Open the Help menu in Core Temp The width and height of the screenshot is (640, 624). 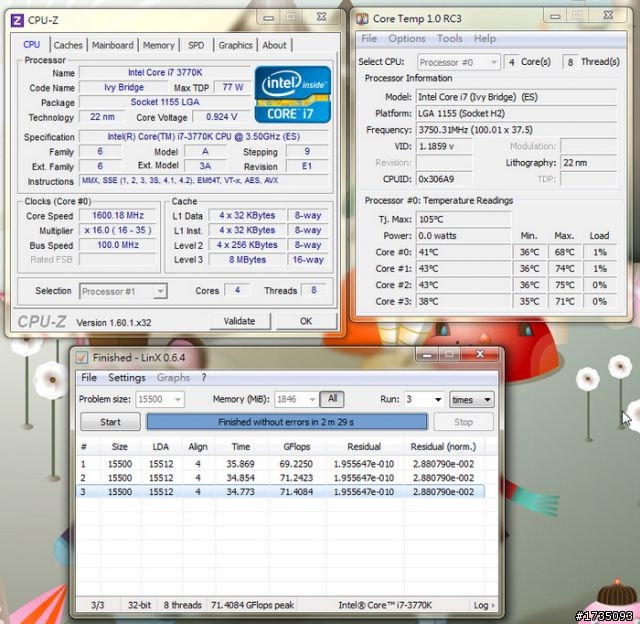(x=484, y=38)
